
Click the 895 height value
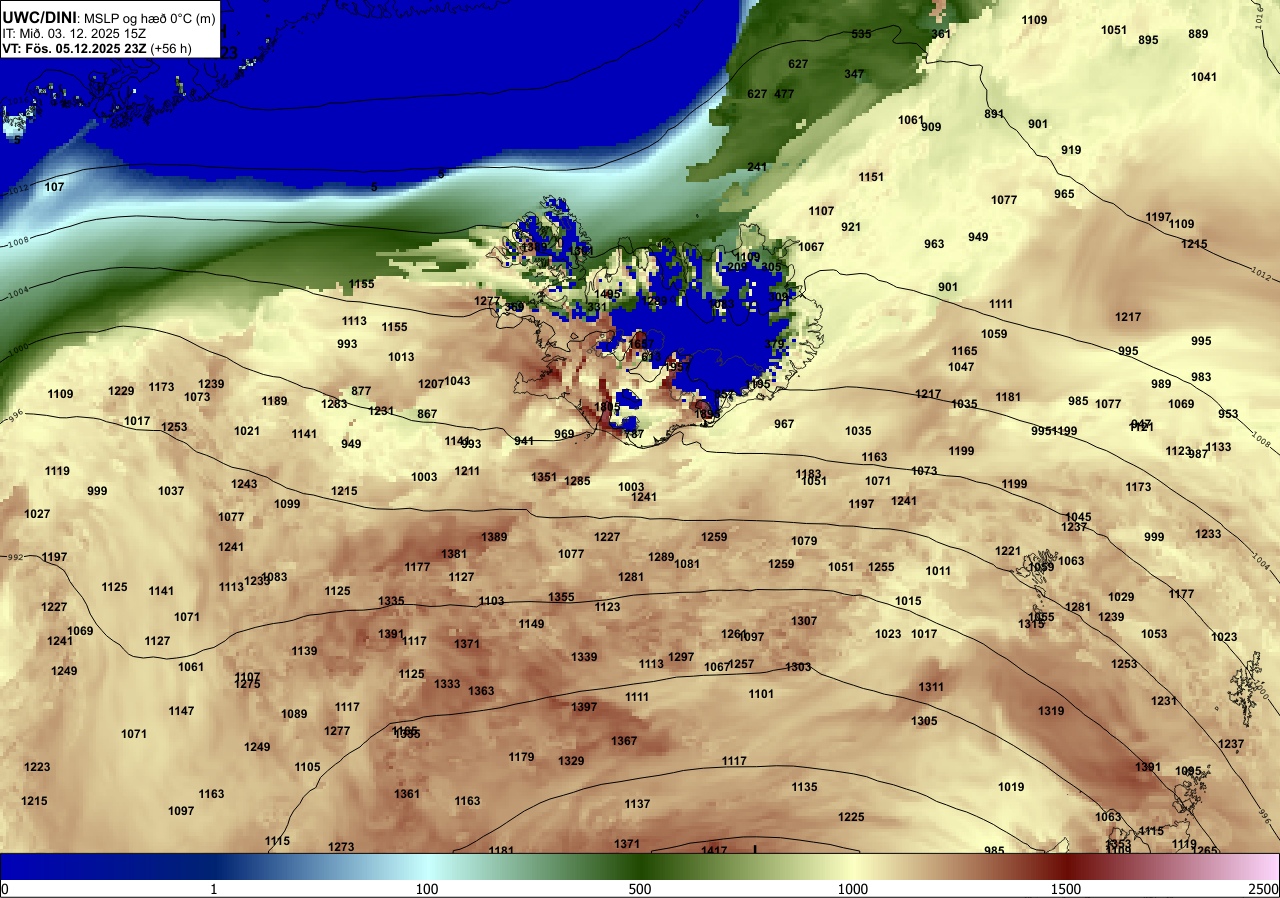click(x=1148, y=40)
